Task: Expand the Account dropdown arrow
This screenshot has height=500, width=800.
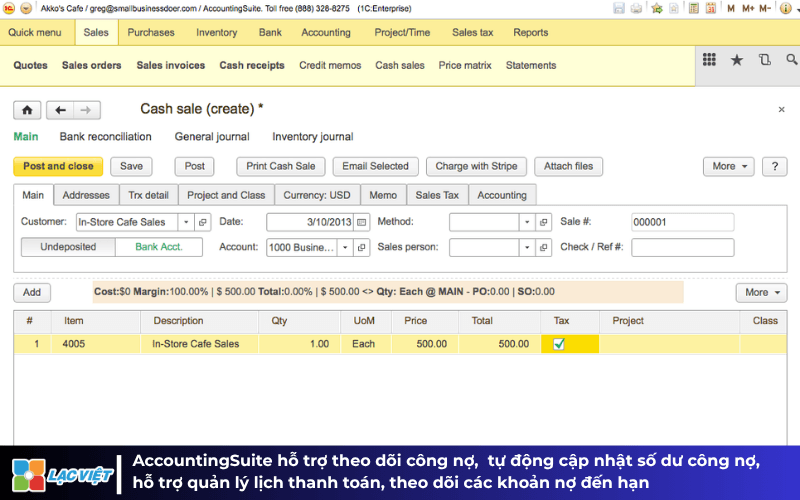Action: coord(345,247)
